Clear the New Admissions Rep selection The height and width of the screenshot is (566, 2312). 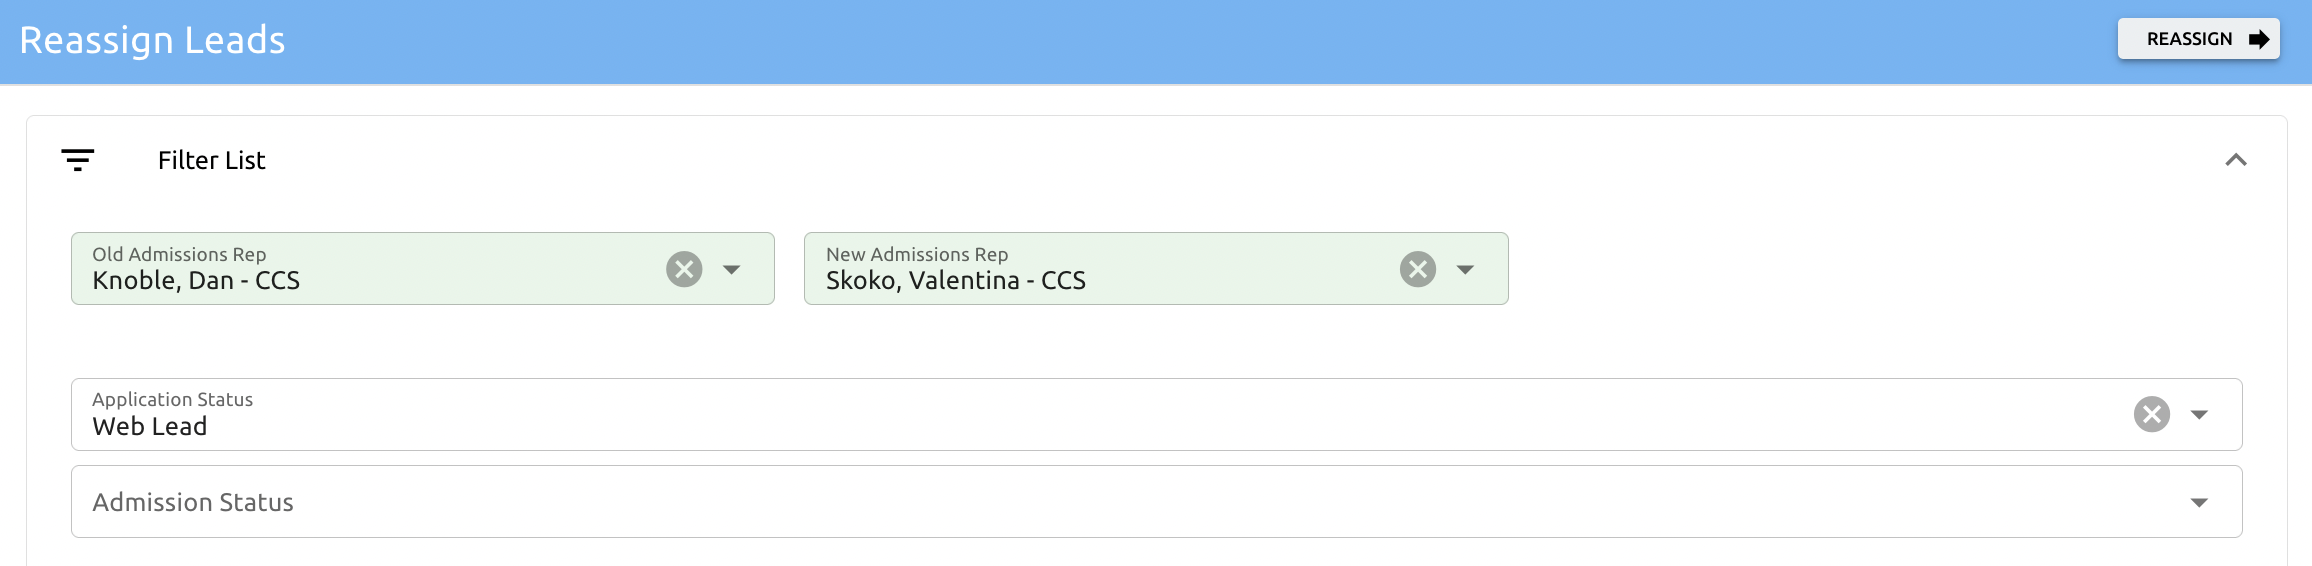[x=1418, y=269]
